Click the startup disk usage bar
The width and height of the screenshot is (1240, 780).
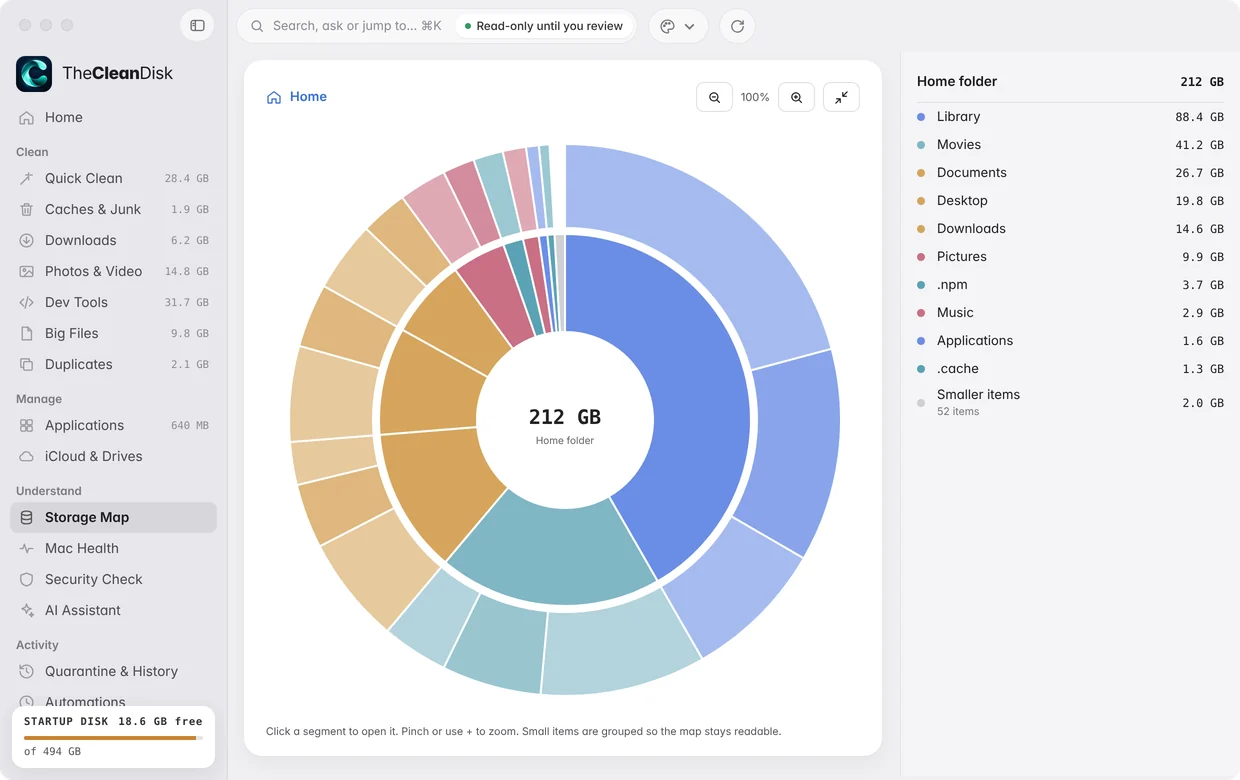[113, 738]
